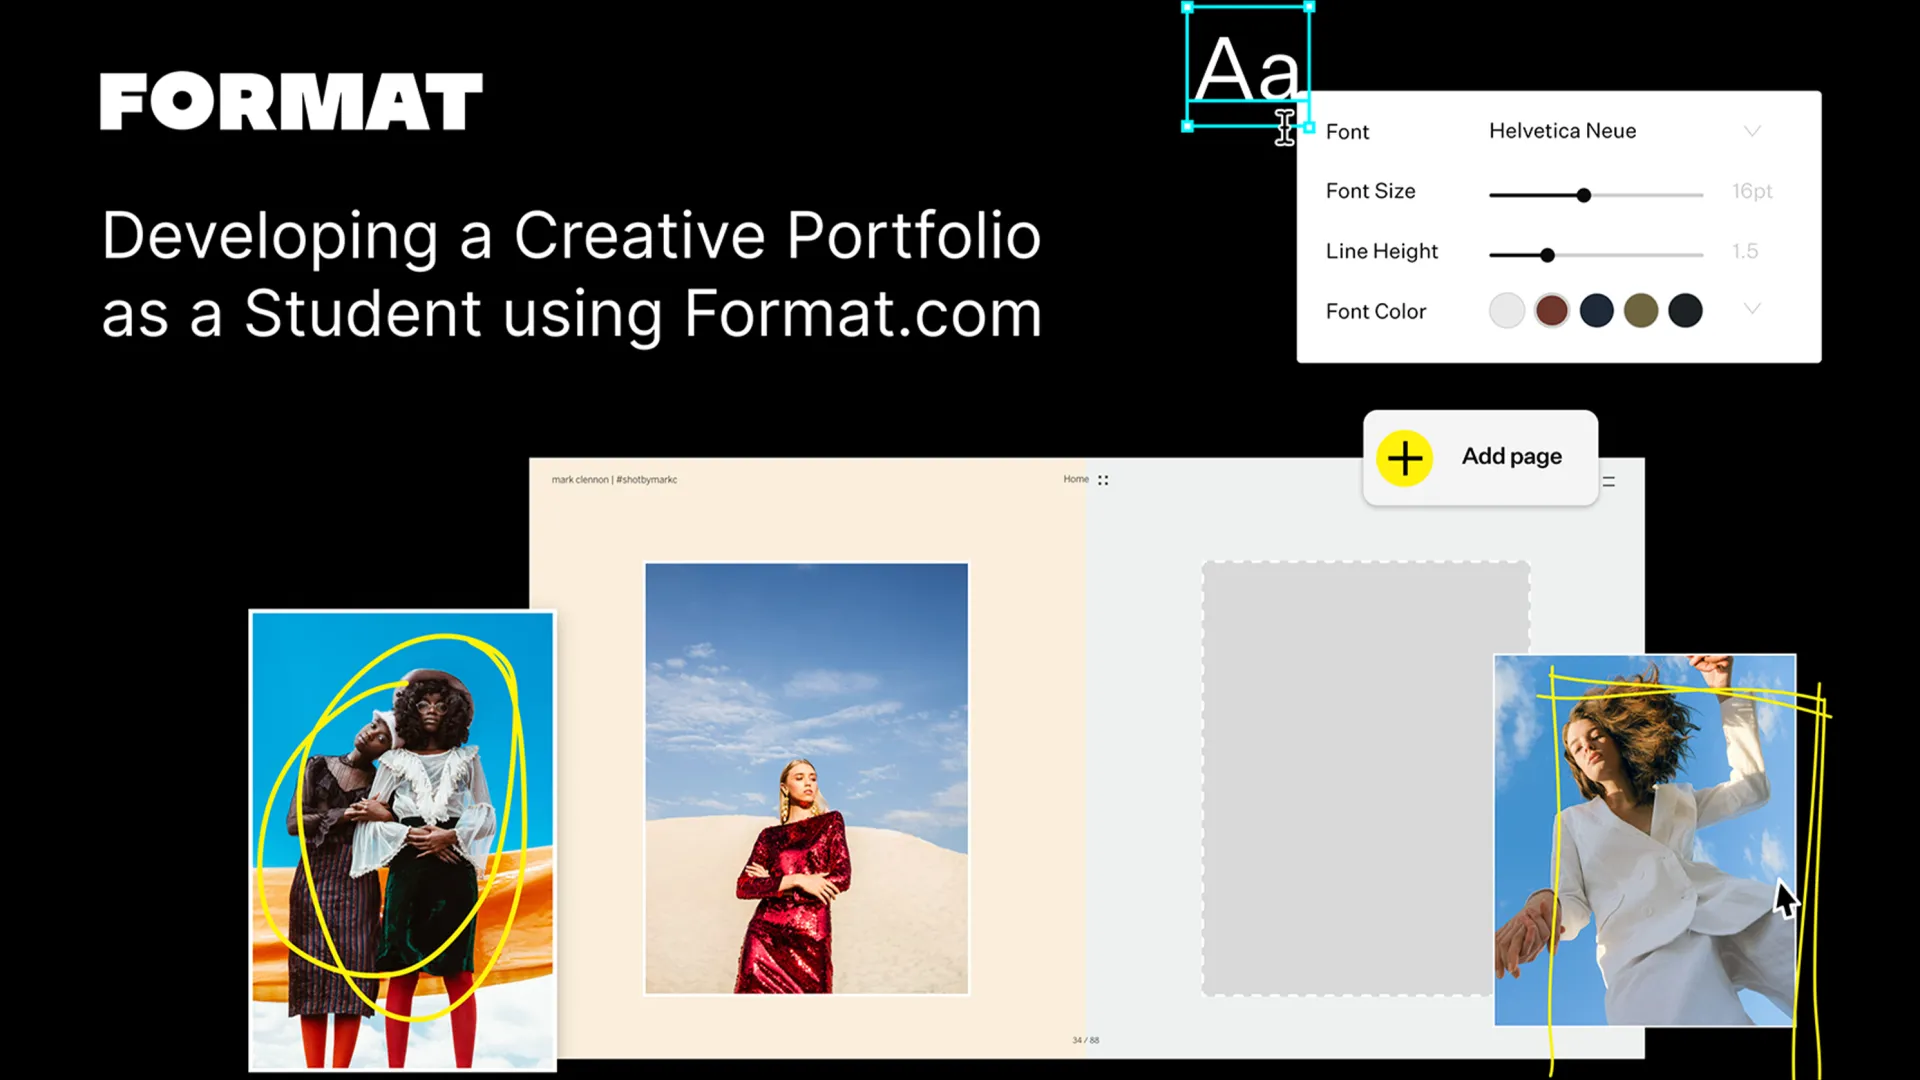The image size is (1920, 1080).
Task: Click the Line Height slider handle
Action: click(1547, 255)
